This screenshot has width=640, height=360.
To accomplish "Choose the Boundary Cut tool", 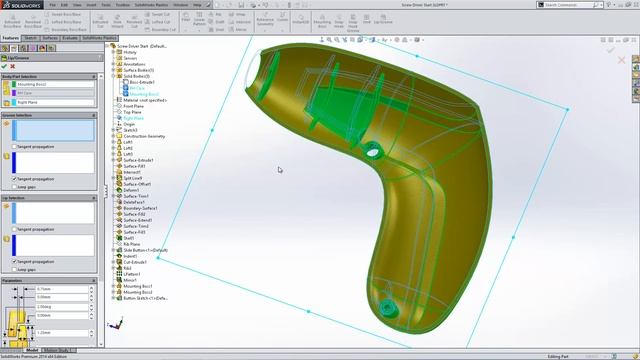I will click(x=160, y=29).
